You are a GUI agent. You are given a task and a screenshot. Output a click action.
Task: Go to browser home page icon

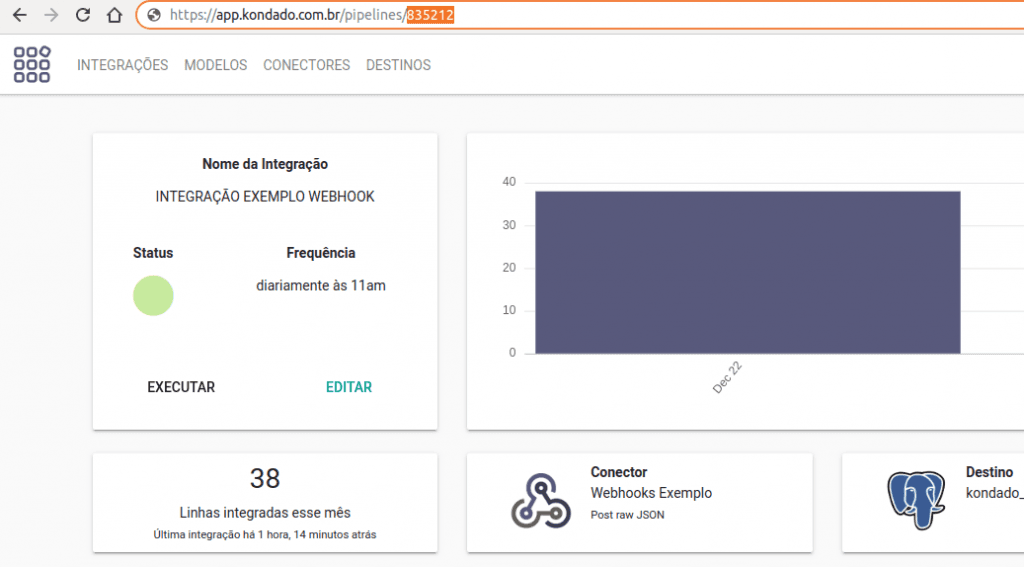(x=115, y=15)
